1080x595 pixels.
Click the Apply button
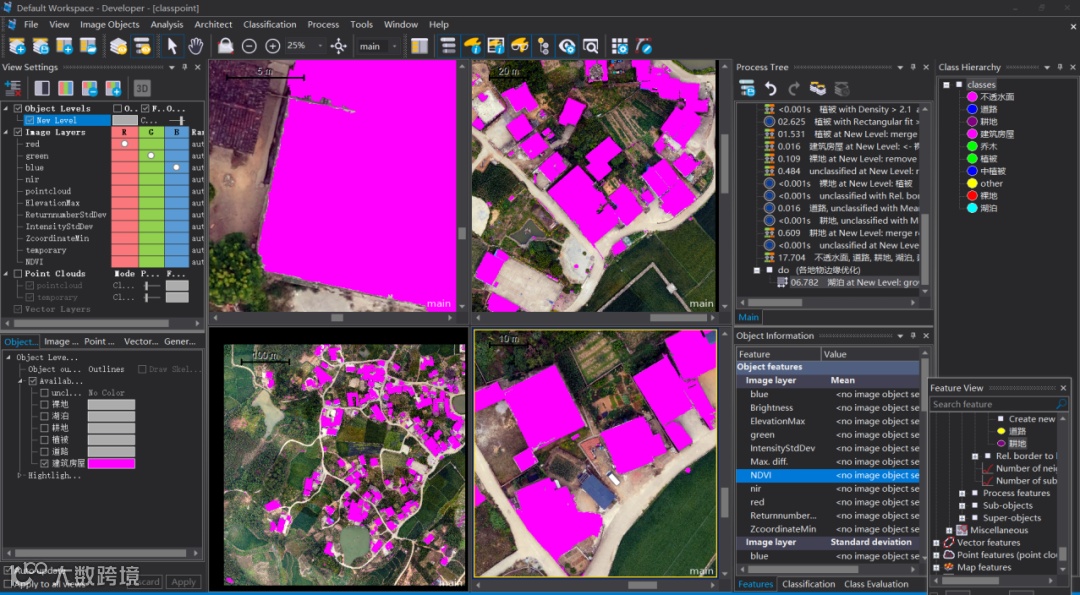coord(182,582)
